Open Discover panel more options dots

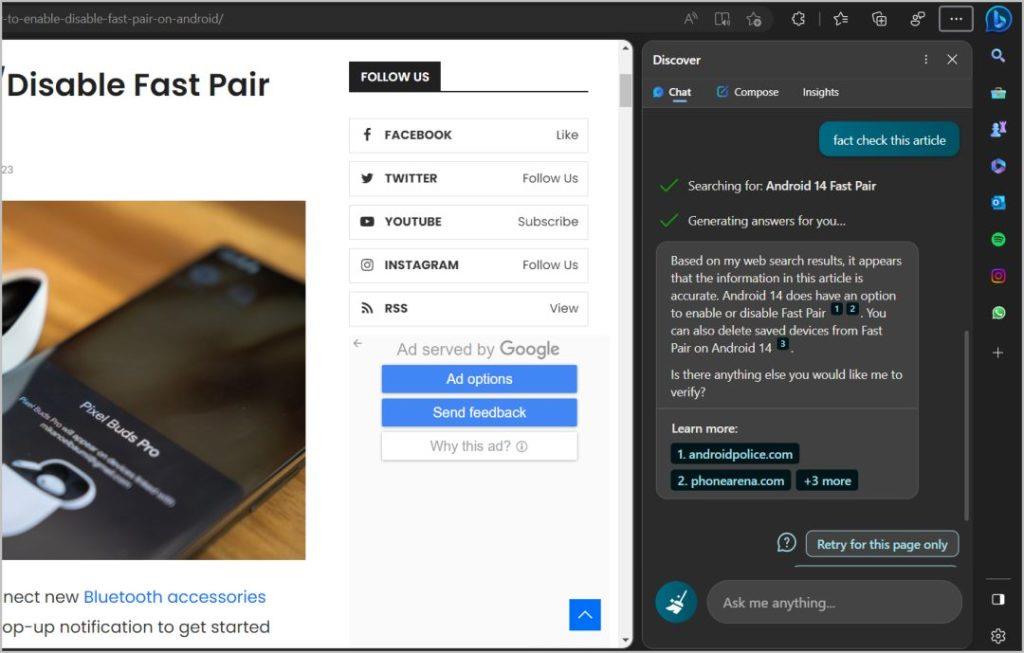pos(925,59)
